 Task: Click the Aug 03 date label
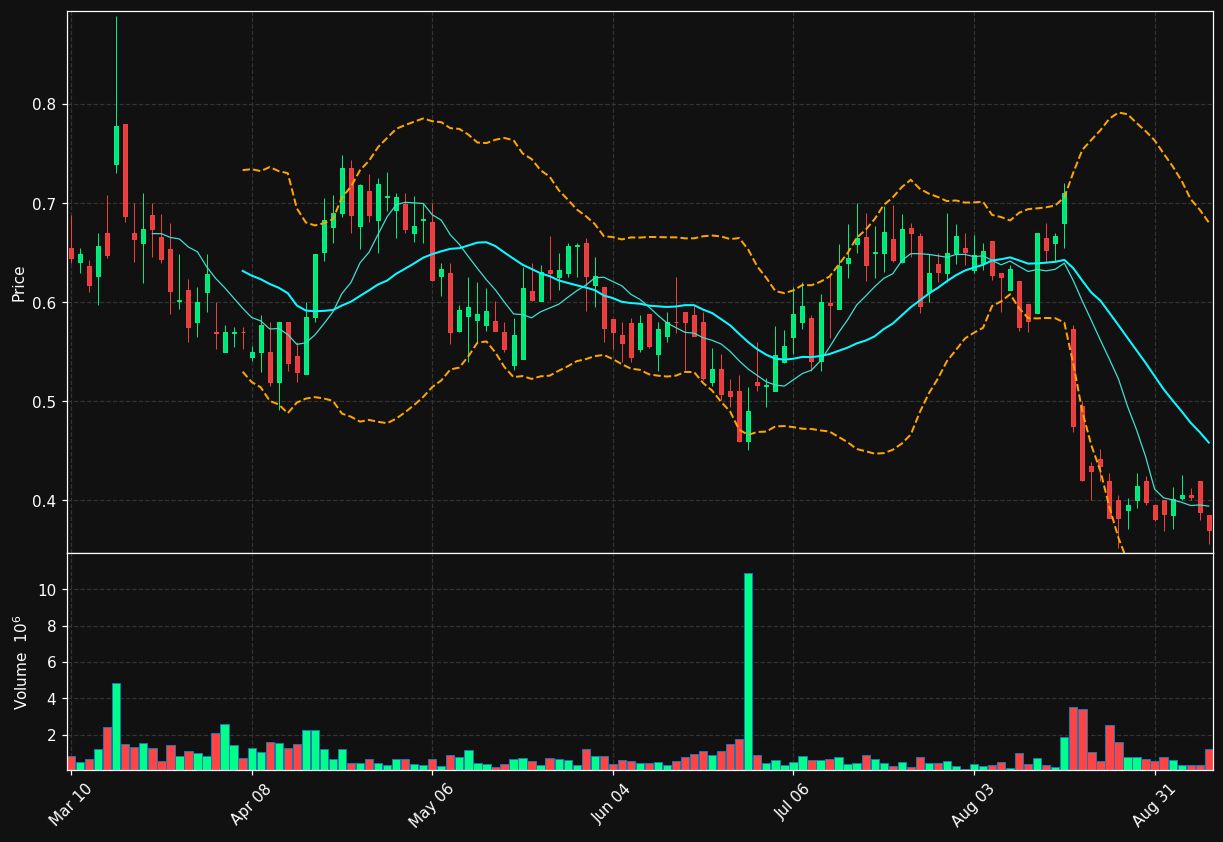click(974, 804)
